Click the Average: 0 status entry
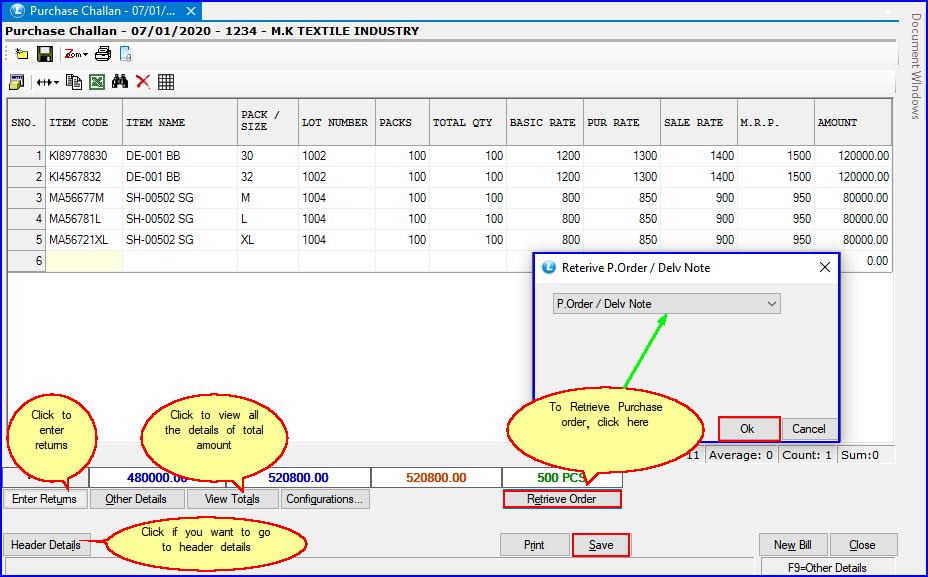The width and height of the screenshot is (928, 577). 740,455
